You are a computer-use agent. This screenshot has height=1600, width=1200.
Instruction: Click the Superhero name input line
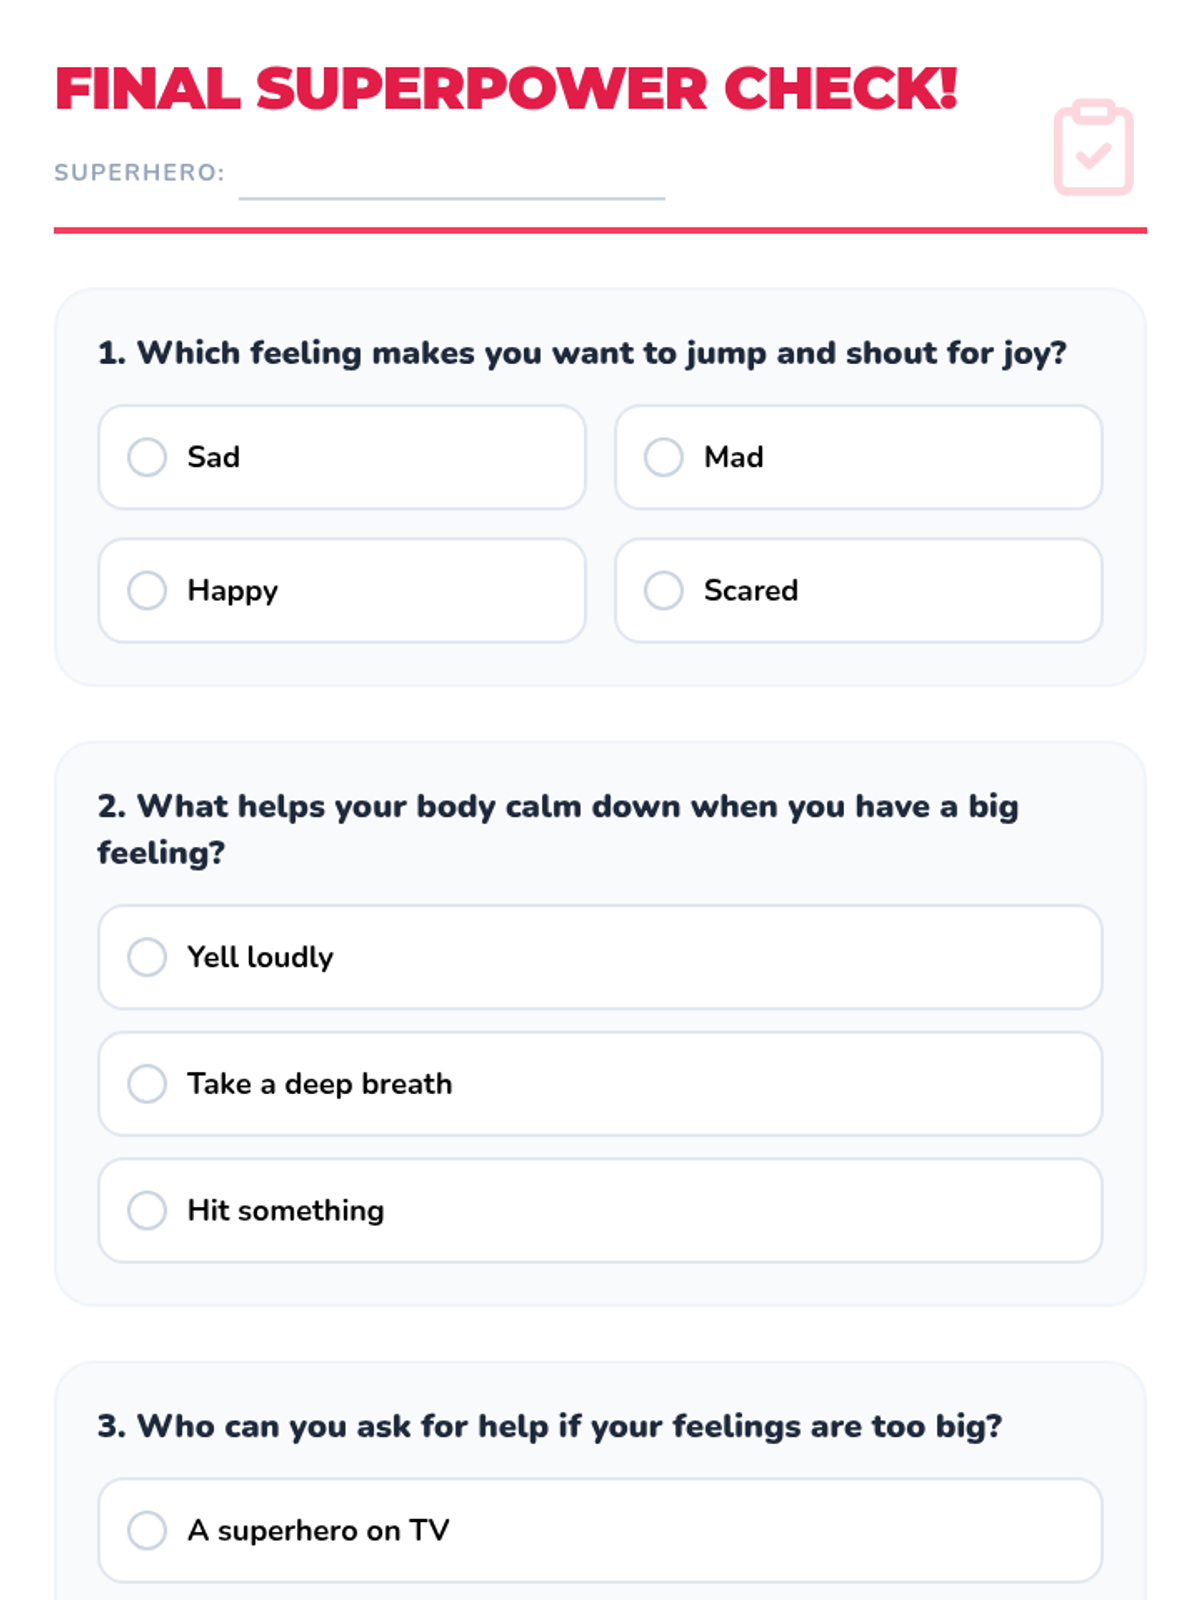click(452, 180)
